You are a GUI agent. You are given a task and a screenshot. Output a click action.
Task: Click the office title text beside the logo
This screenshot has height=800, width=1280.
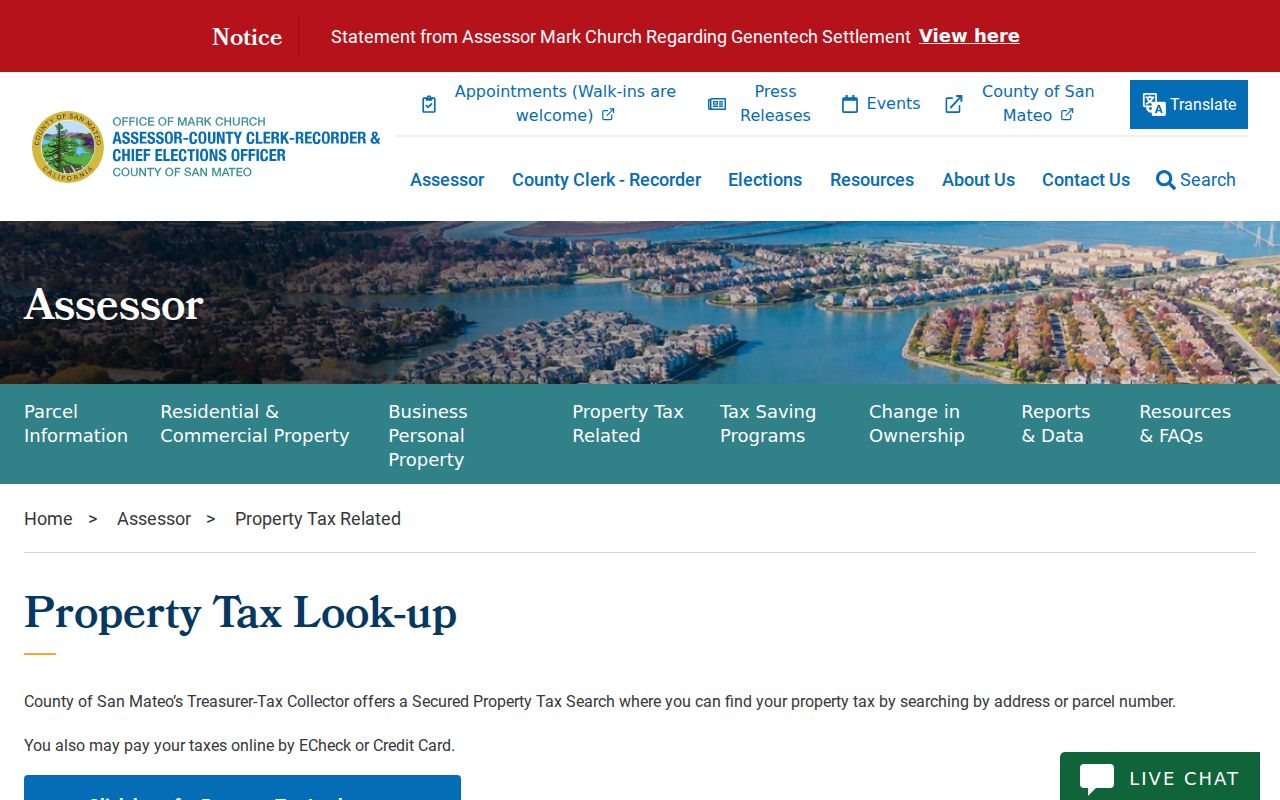tap(246, 147)
